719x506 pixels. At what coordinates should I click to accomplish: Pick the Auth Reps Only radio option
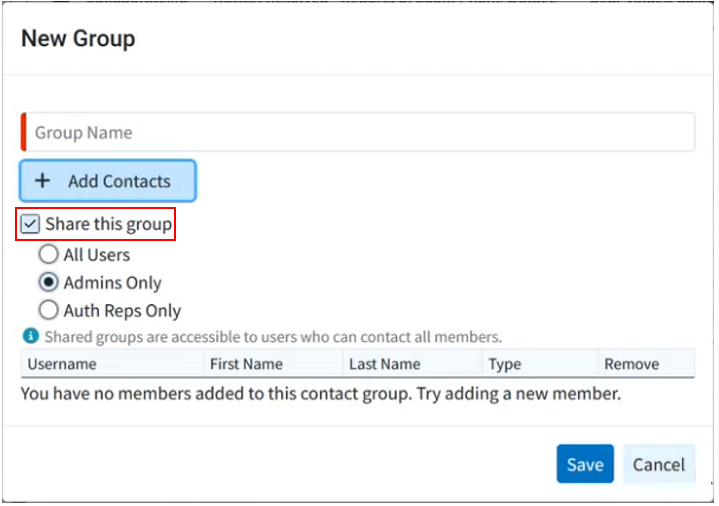48,310
